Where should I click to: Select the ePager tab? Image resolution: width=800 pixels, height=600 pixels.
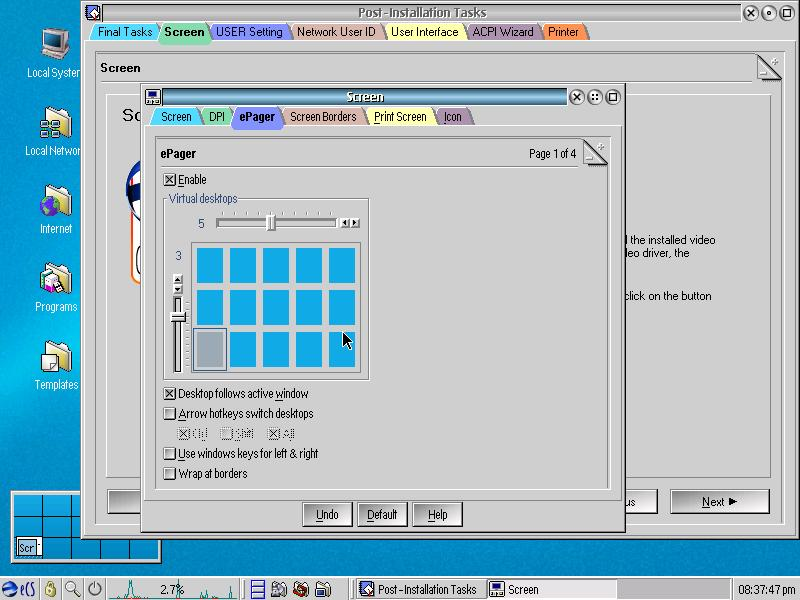click(x=257, y=117)
